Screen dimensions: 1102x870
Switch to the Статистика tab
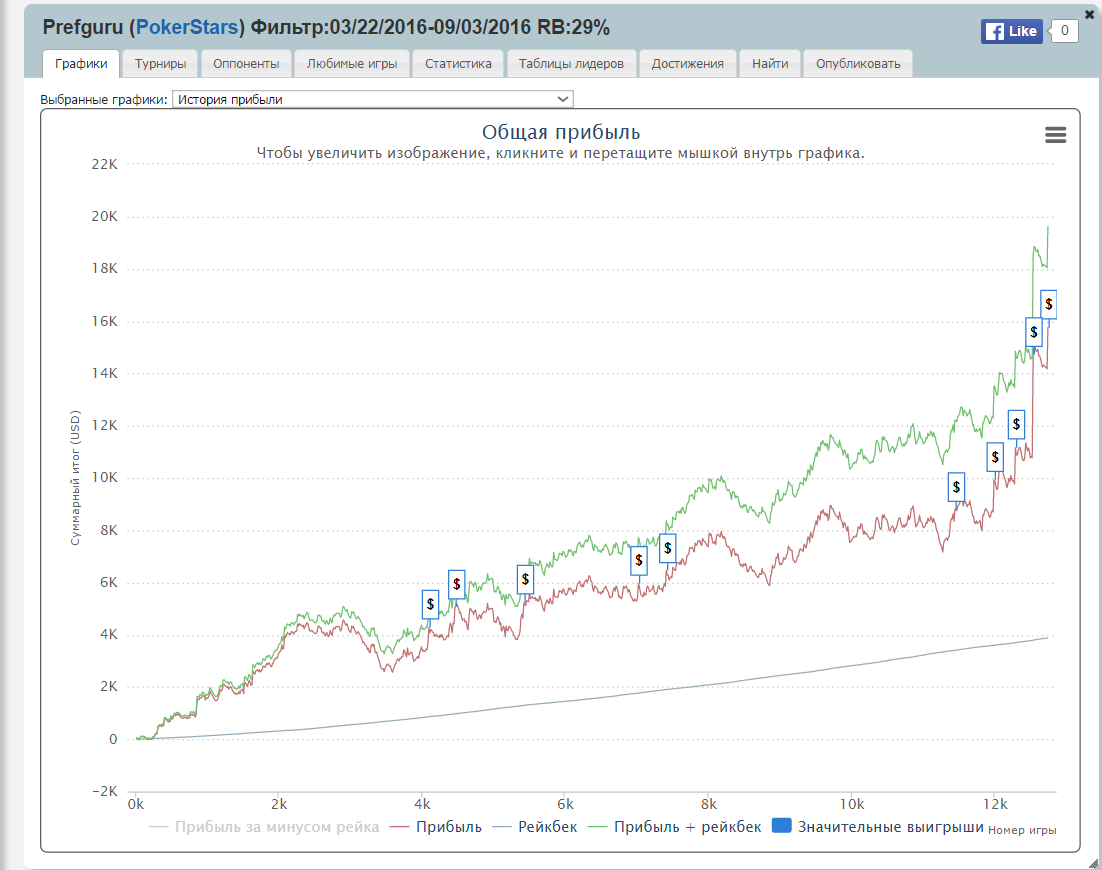click(x=458, y=63)
